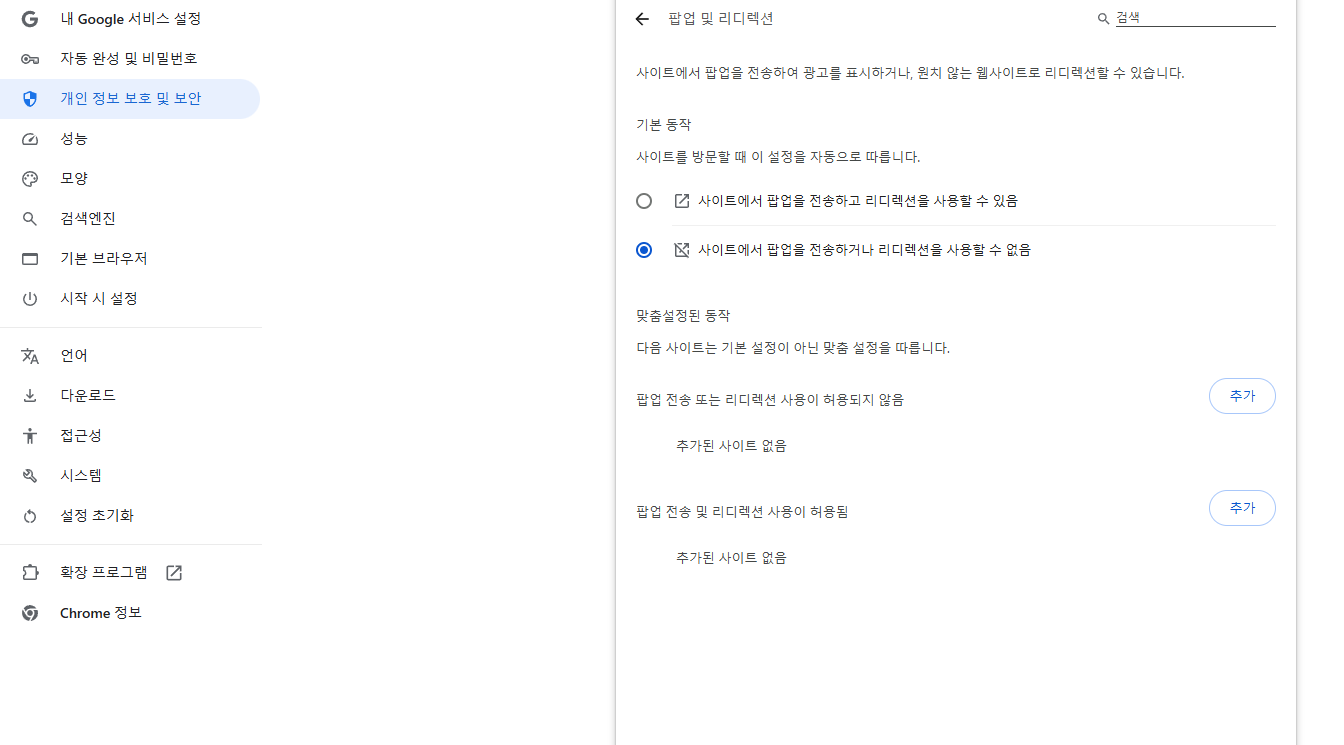Image resolution: width=1344 pixels, height=745 pixels.
Task: Select radio button blocking popups and redirects
Action: (x=644, y=250)
